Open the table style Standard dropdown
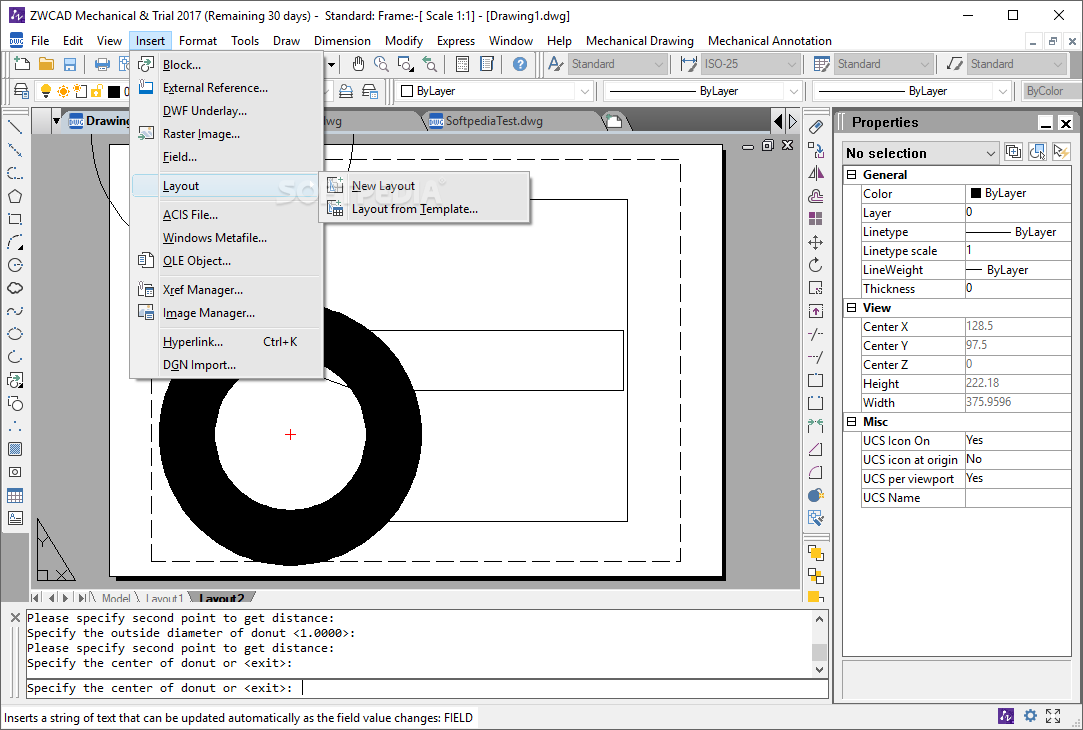 (883, 64)
